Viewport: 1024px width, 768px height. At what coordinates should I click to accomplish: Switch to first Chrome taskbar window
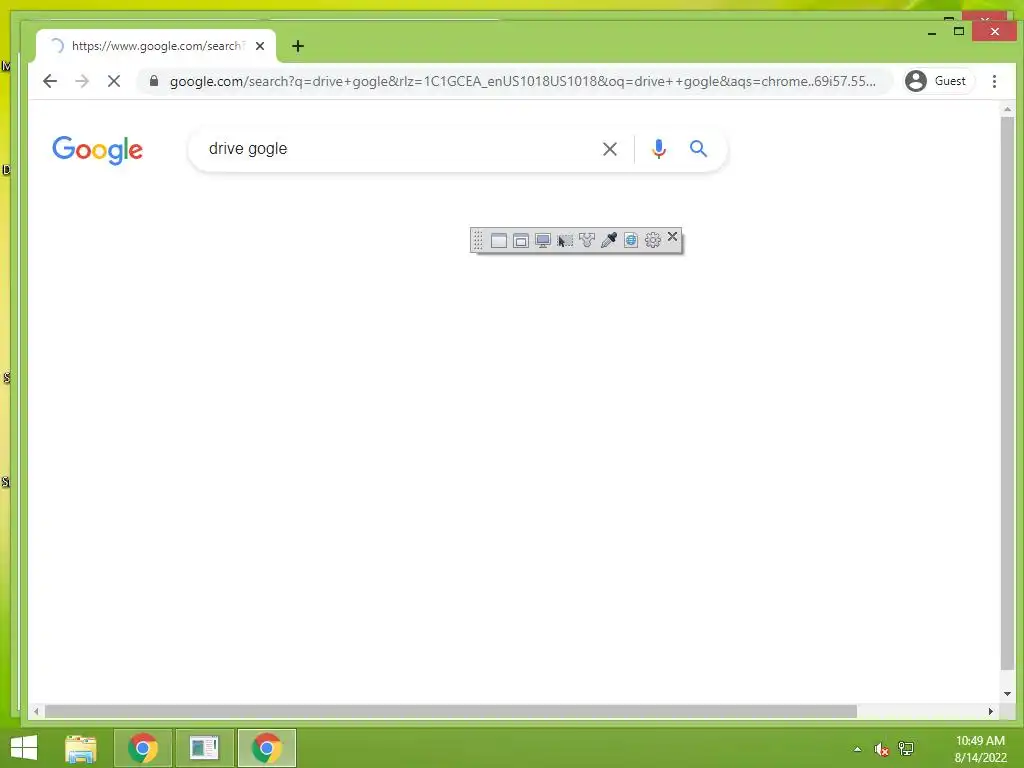(143, 748)
